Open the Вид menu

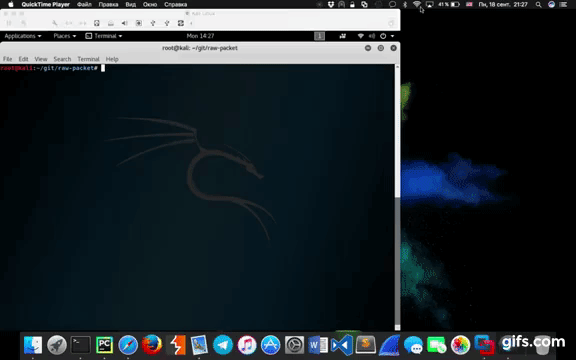(130, 4)
